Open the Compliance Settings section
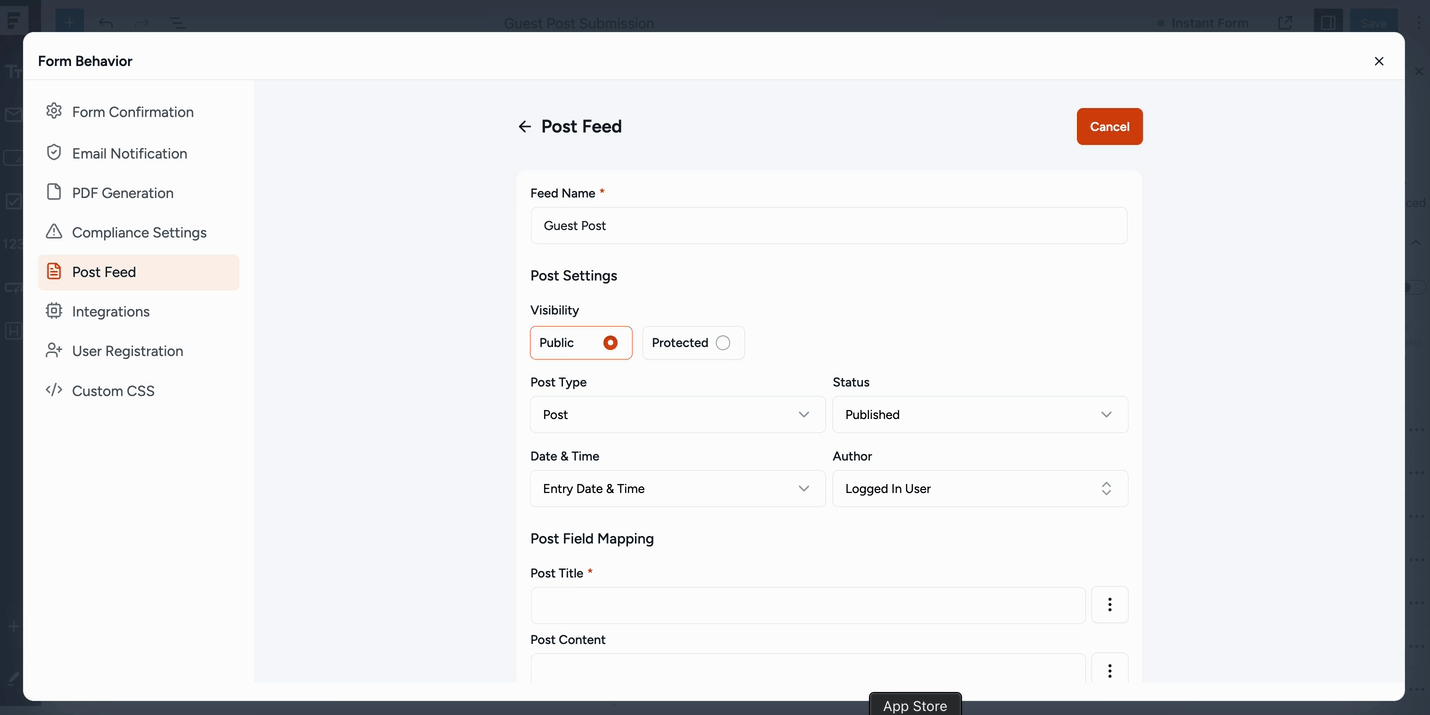This screenshot has height=715, width=1430. 139,232
